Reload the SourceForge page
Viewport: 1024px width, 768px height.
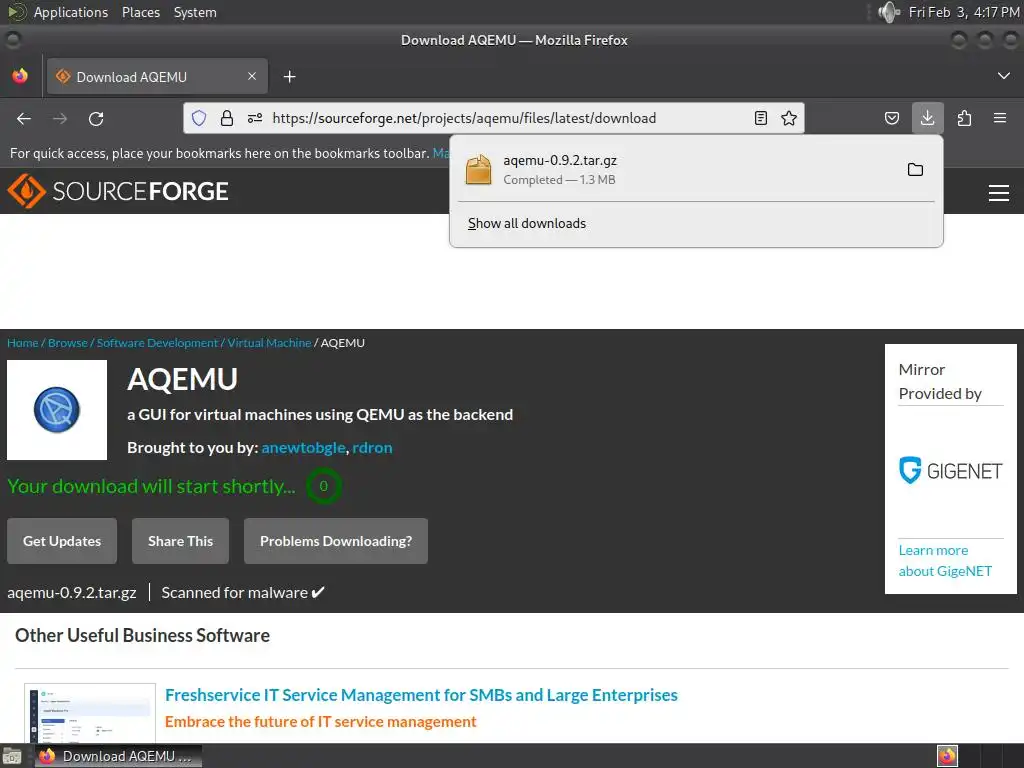(96, 118)
